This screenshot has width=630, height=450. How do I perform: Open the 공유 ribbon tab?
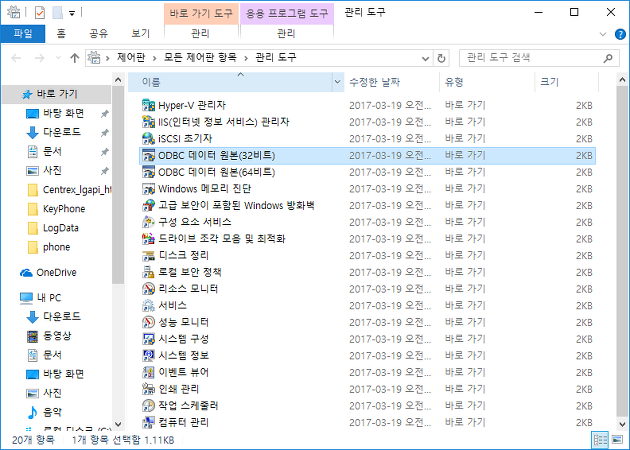[x=99, y=33]
